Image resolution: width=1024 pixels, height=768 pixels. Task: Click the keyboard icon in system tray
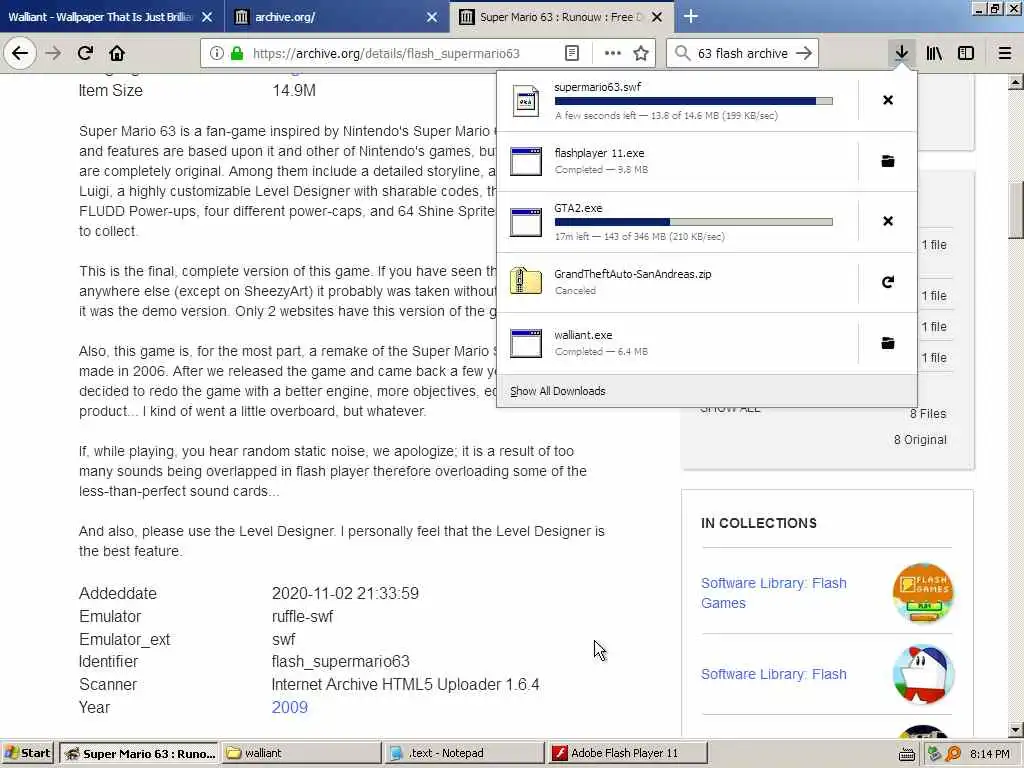click(x=906, y=754)
